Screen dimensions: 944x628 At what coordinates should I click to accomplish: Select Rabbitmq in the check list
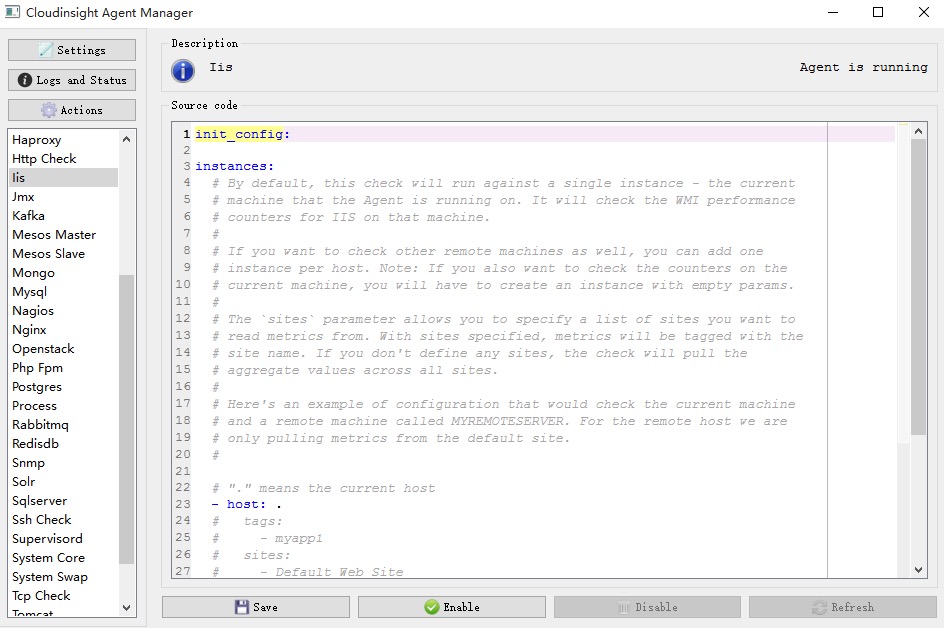point(64,424)
